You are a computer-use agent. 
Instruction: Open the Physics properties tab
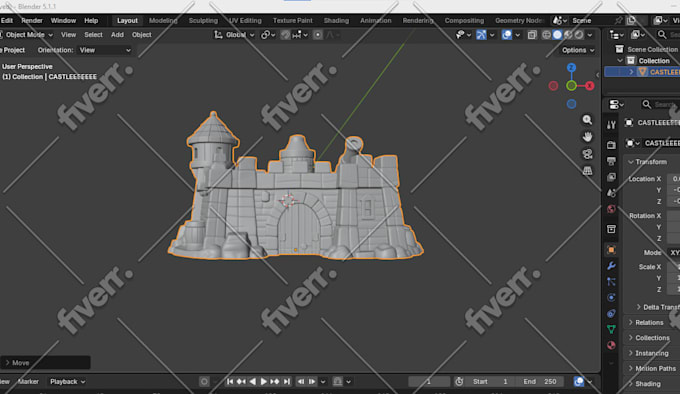point(611,297)
